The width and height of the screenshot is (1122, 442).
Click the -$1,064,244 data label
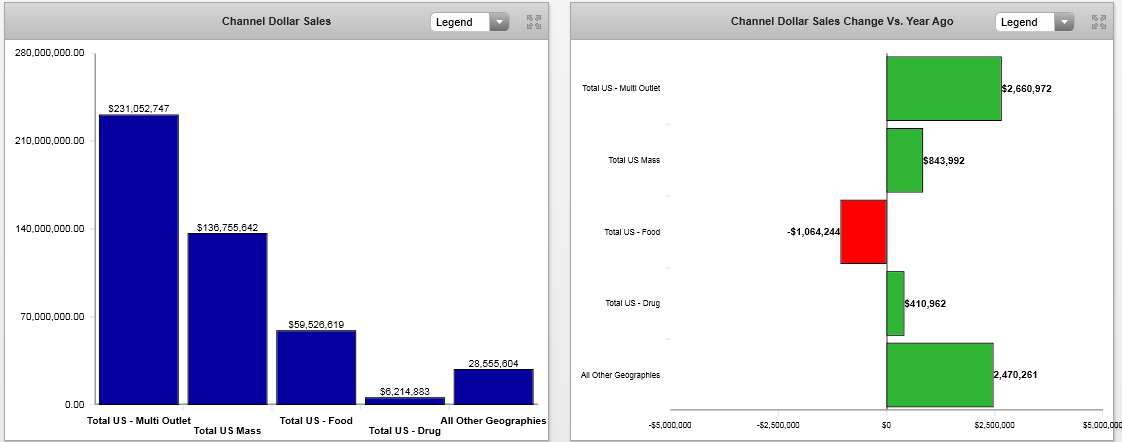[813, 232]
